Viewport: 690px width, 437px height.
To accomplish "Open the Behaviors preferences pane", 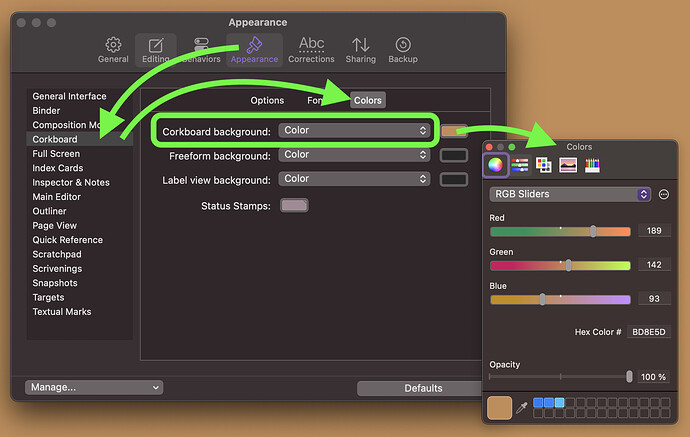I will [x=201, y=50].
